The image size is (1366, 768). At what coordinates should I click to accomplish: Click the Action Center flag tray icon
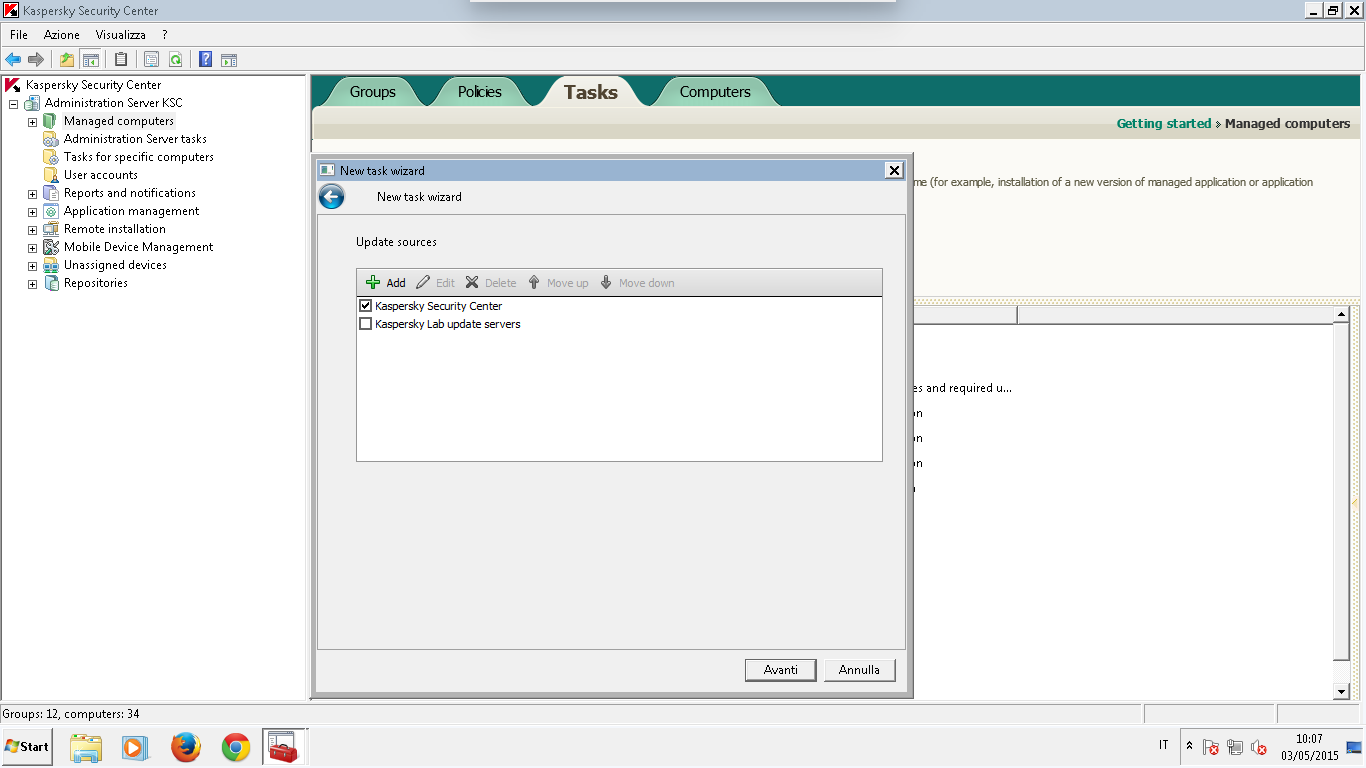(1211, 747)
